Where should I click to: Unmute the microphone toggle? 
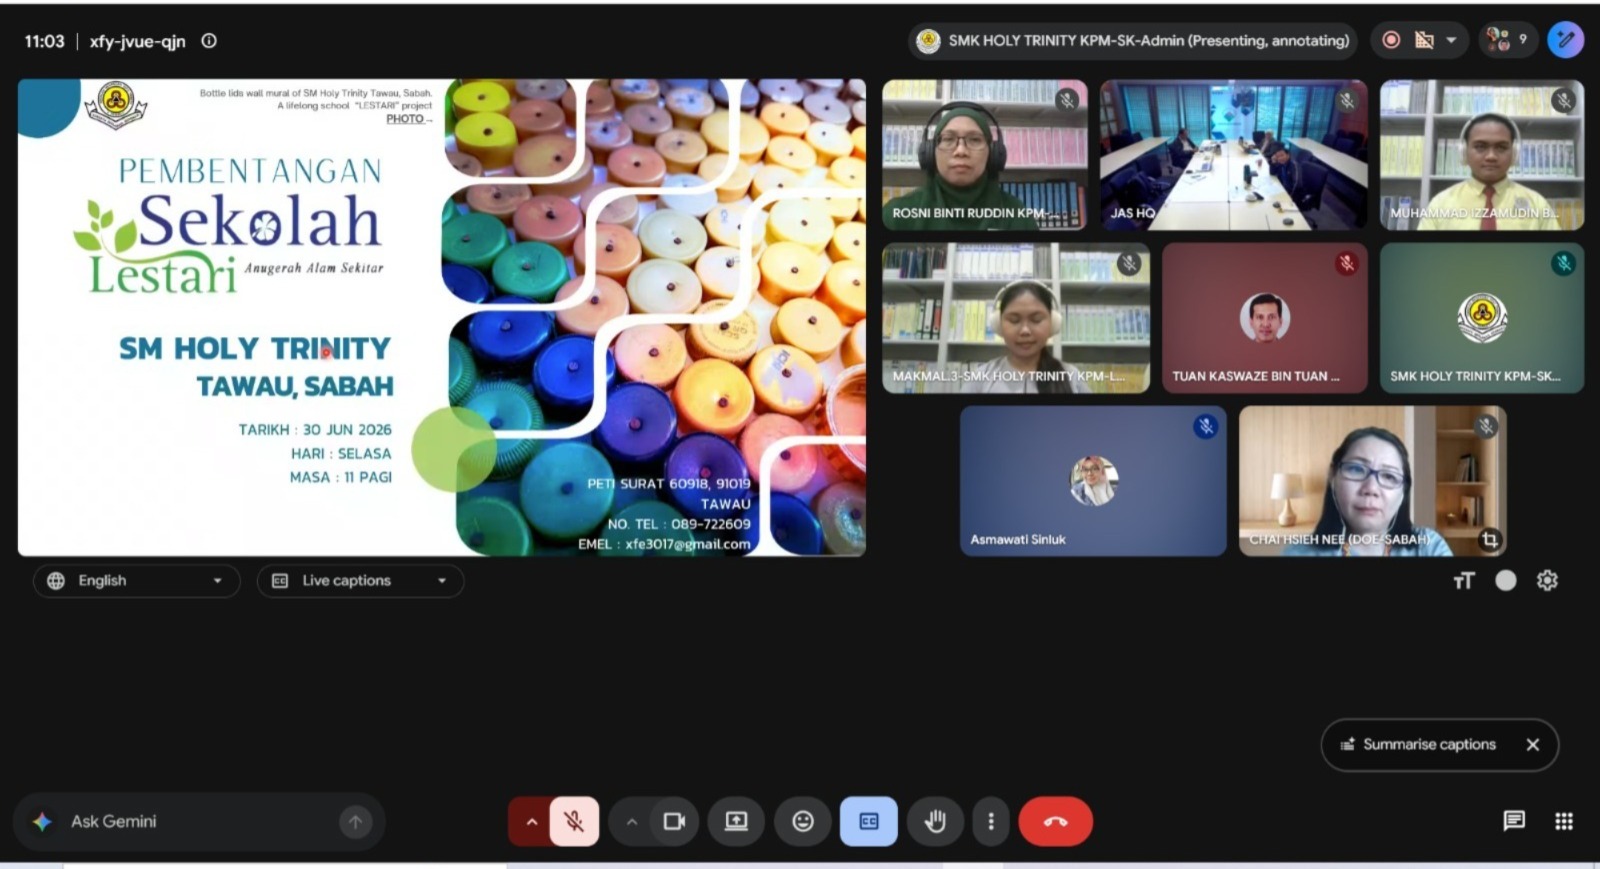click(574, 821)
